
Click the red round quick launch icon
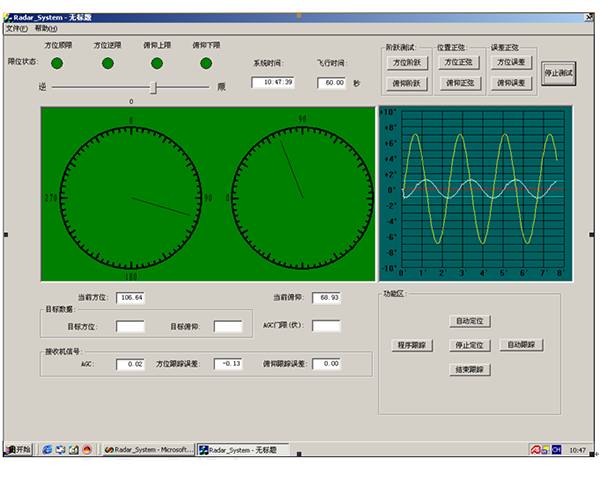coord(87,450)
